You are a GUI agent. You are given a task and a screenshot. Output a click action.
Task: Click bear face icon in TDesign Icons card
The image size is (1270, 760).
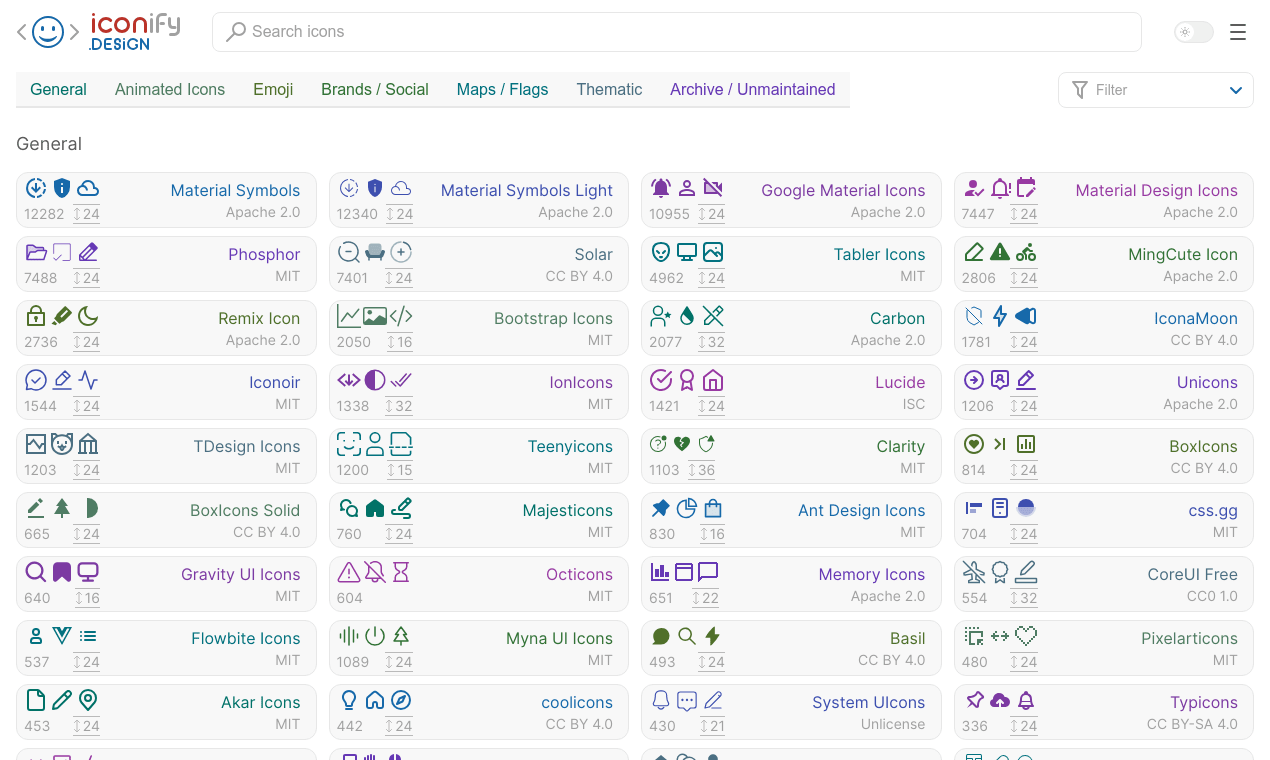pyautogui.click(x=62, y=444)
